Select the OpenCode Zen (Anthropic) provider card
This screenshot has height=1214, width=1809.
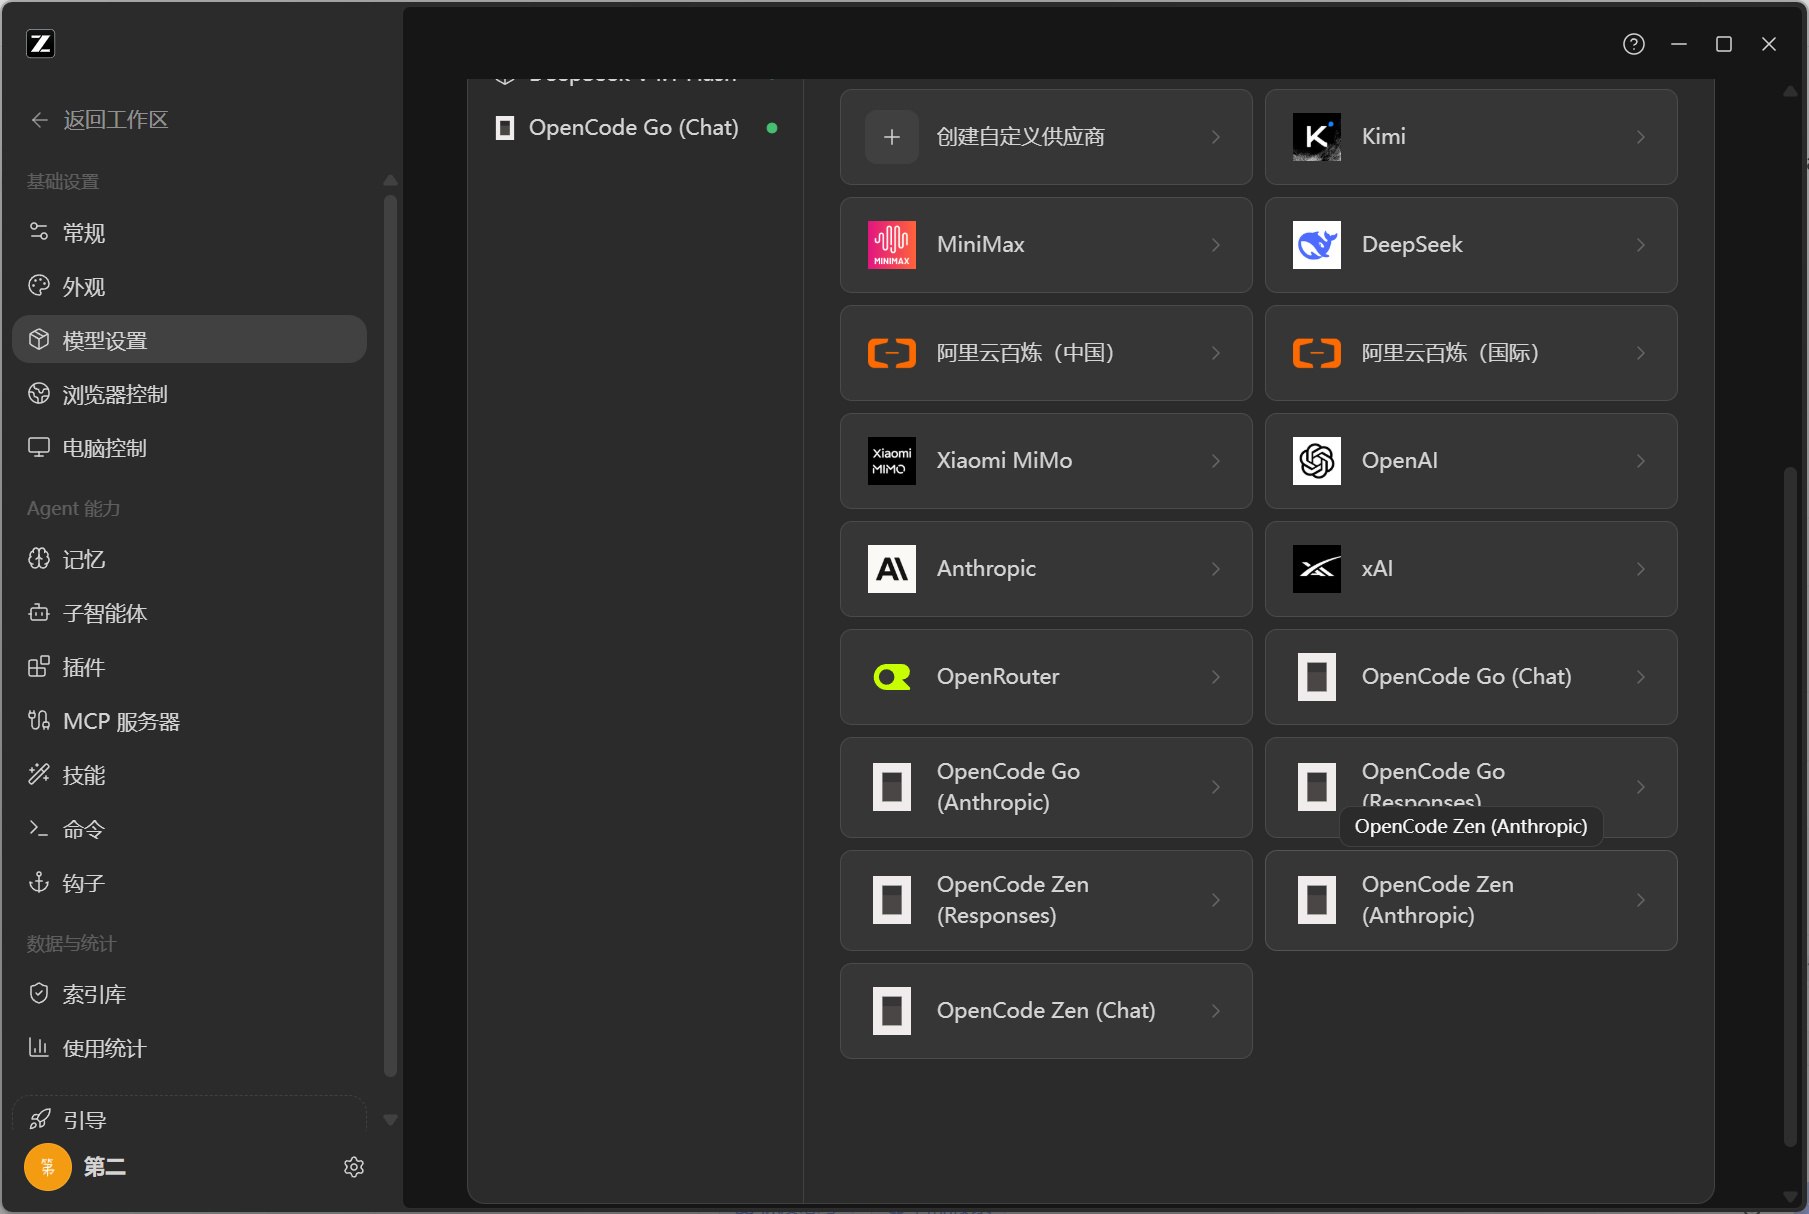[1471, 900]
